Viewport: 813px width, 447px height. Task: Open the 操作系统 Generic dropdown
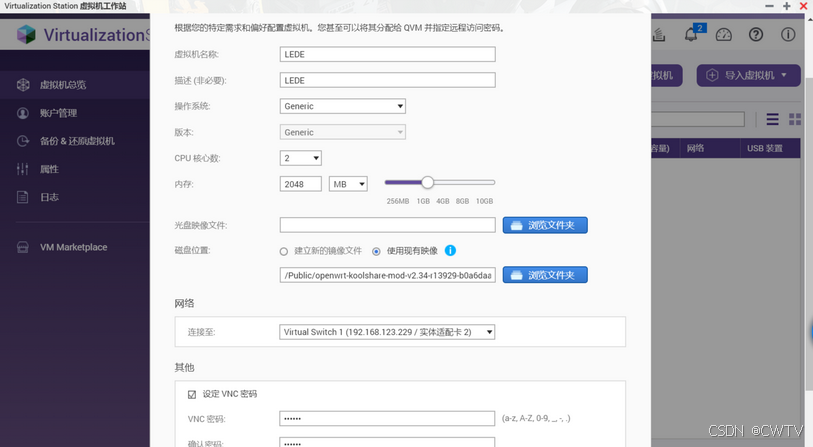[343, 106]
